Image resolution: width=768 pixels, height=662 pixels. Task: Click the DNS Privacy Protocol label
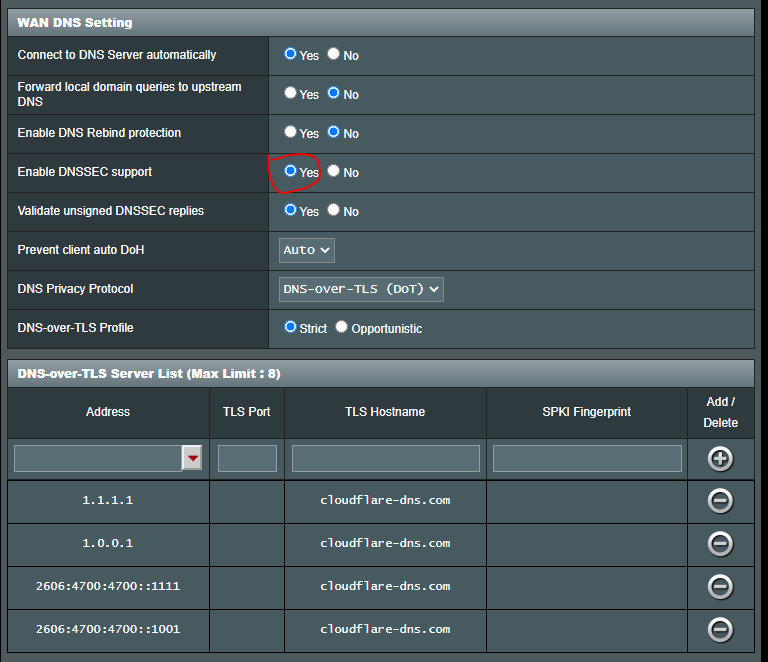(75, 289)
